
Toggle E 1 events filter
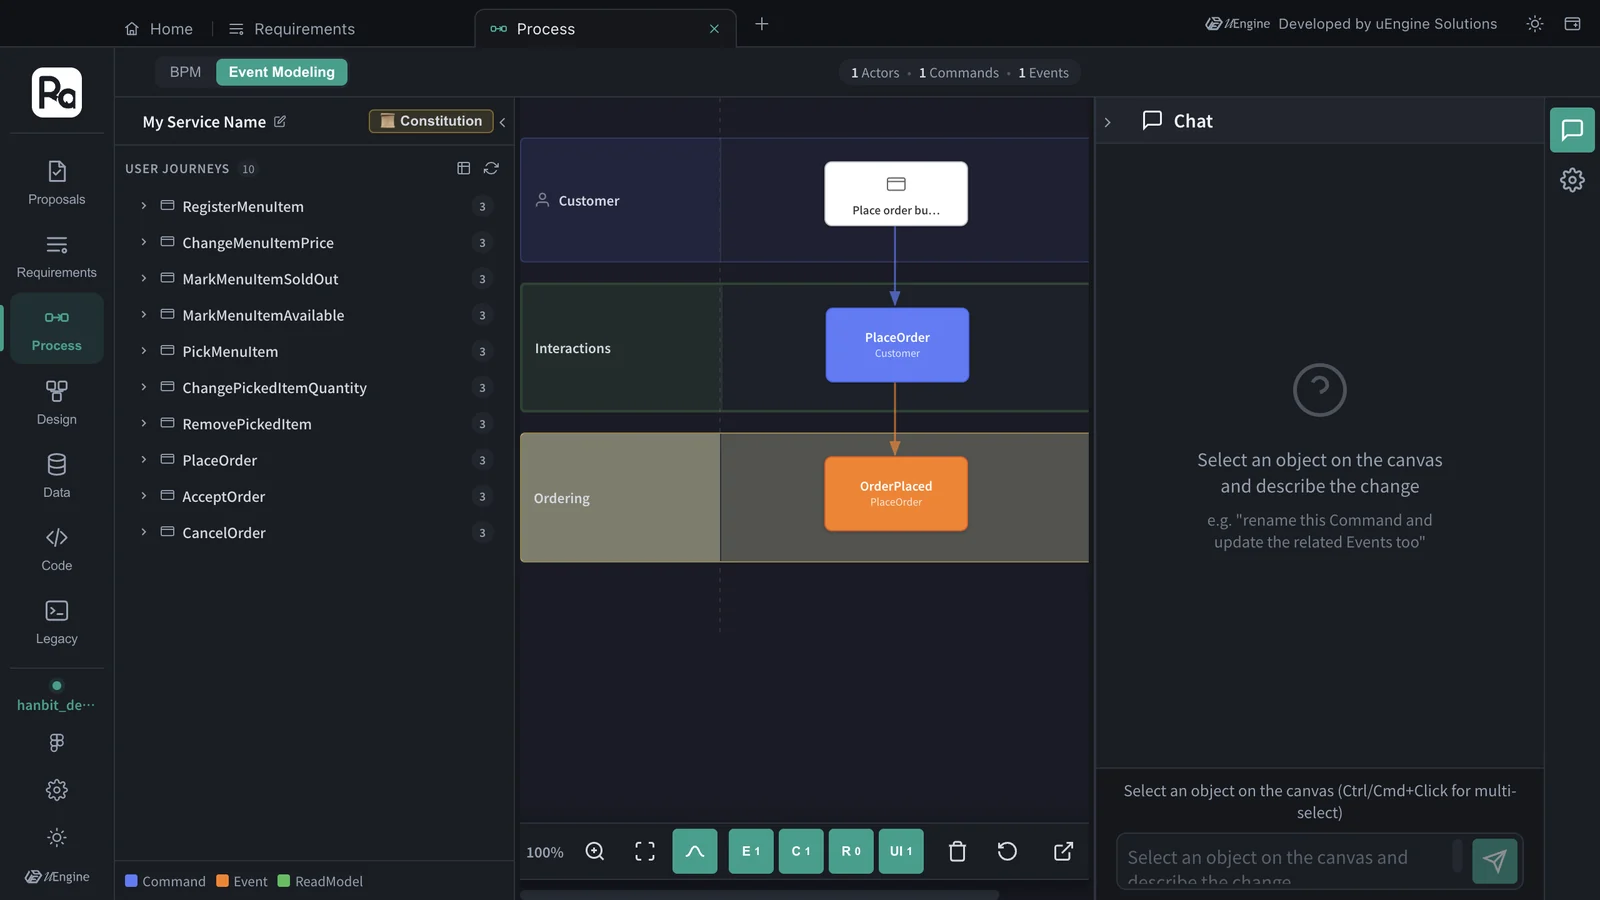[x=751, y=851]
